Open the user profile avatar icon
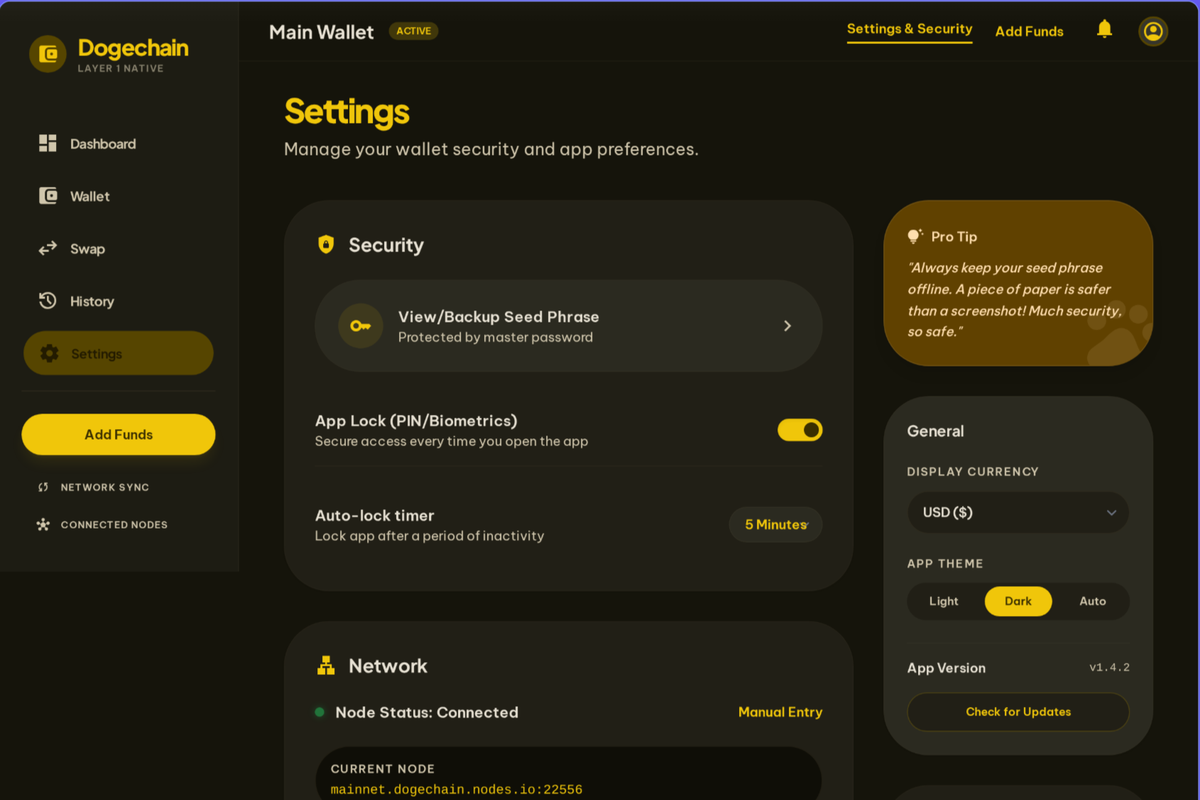The image size is (1200, 800). coord(1153,31)
